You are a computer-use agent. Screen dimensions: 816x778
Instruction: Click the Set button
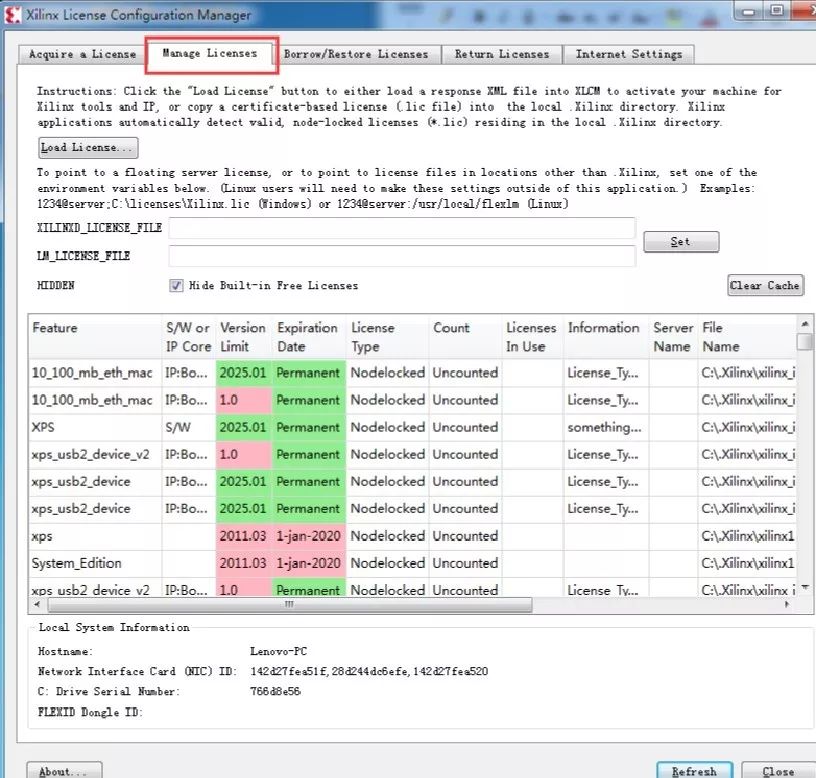(x=681, y=242)
